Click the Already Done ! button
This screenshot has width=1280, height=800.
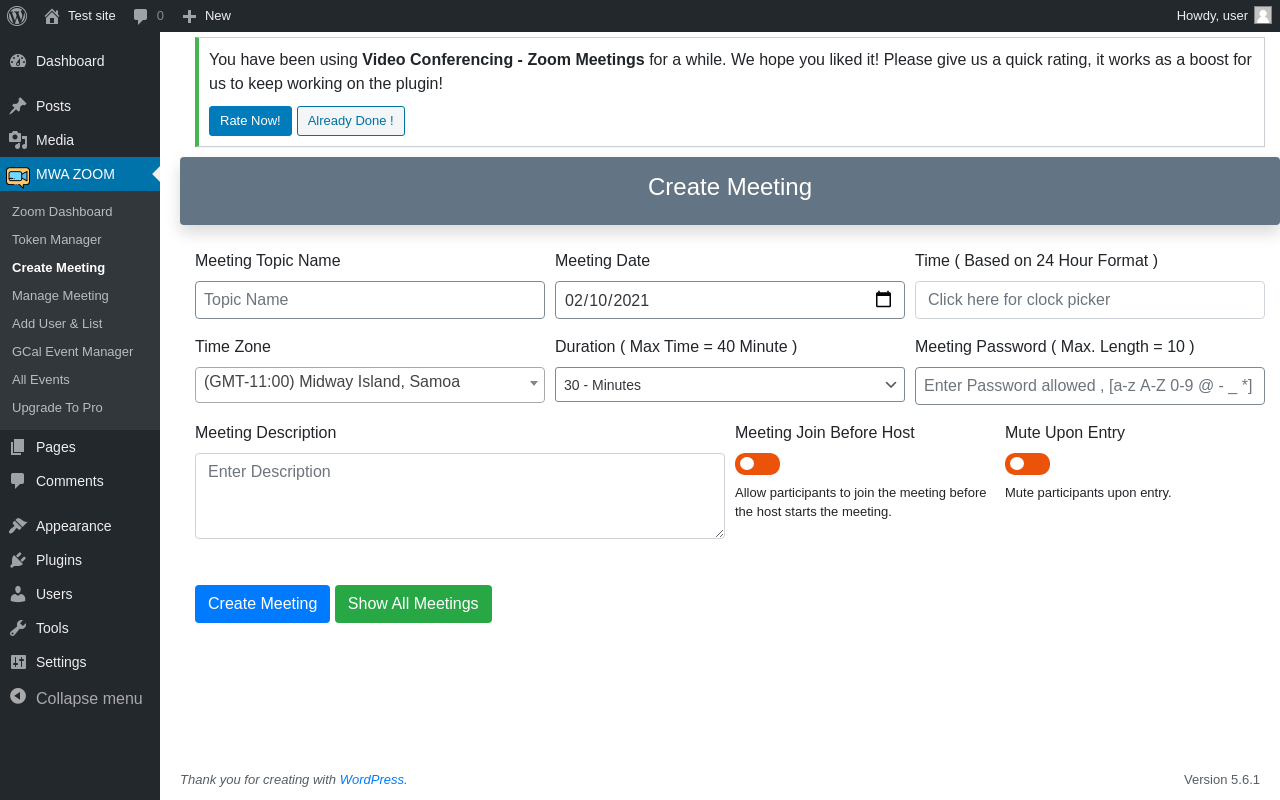tap(351, 121)
